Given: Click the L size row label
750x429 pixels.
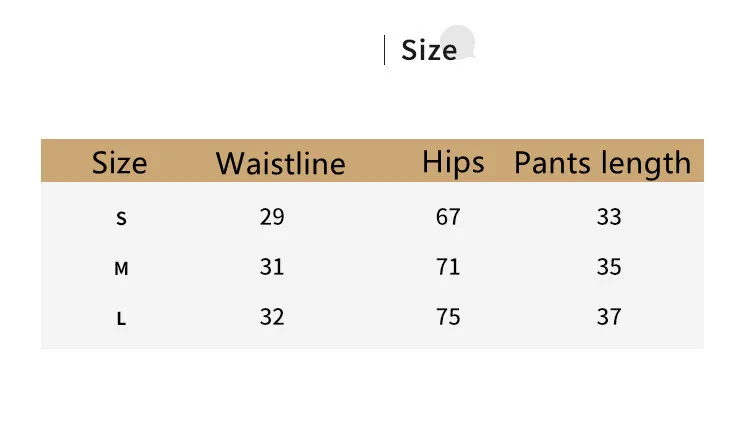Looking at the screenshot, I should tap(121, 319).
